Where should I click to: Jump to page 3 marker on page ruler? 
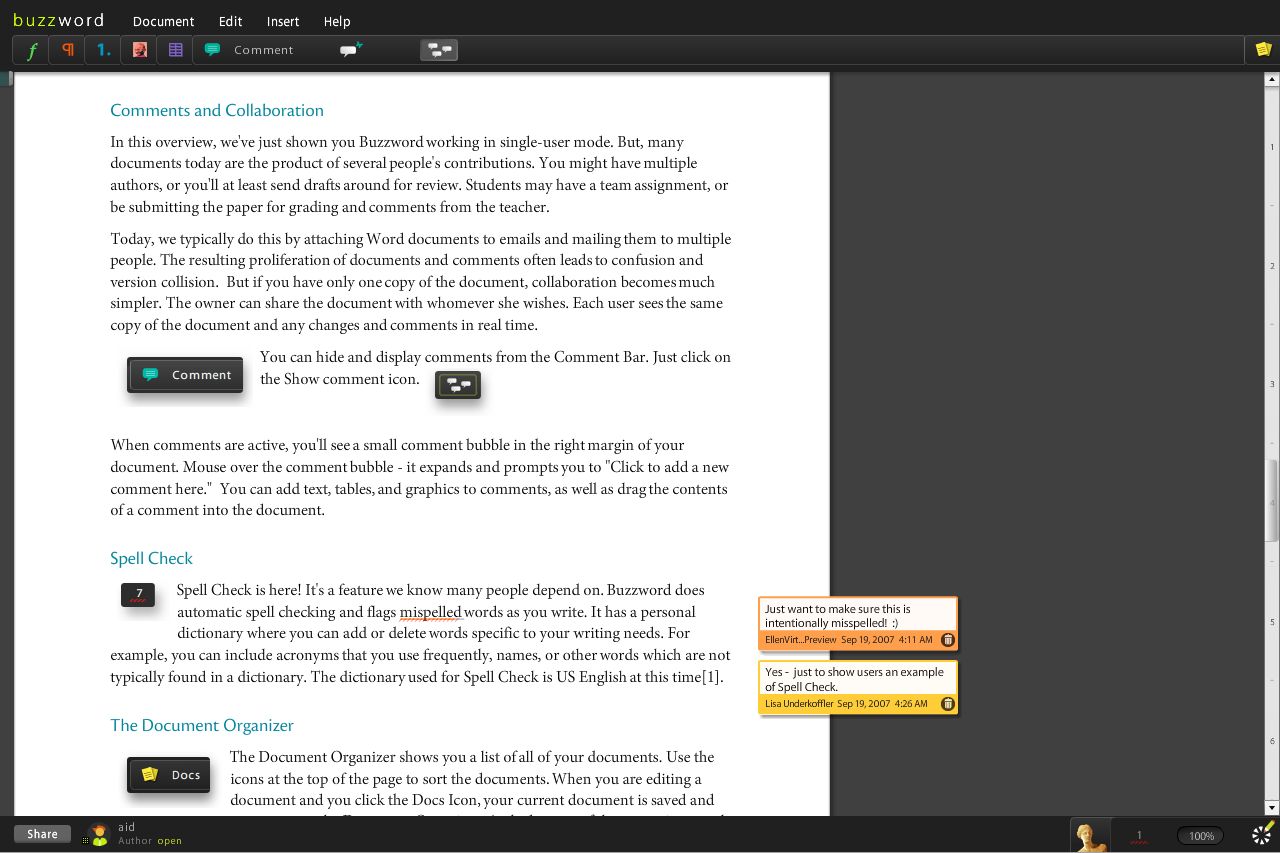(1272, 384)
